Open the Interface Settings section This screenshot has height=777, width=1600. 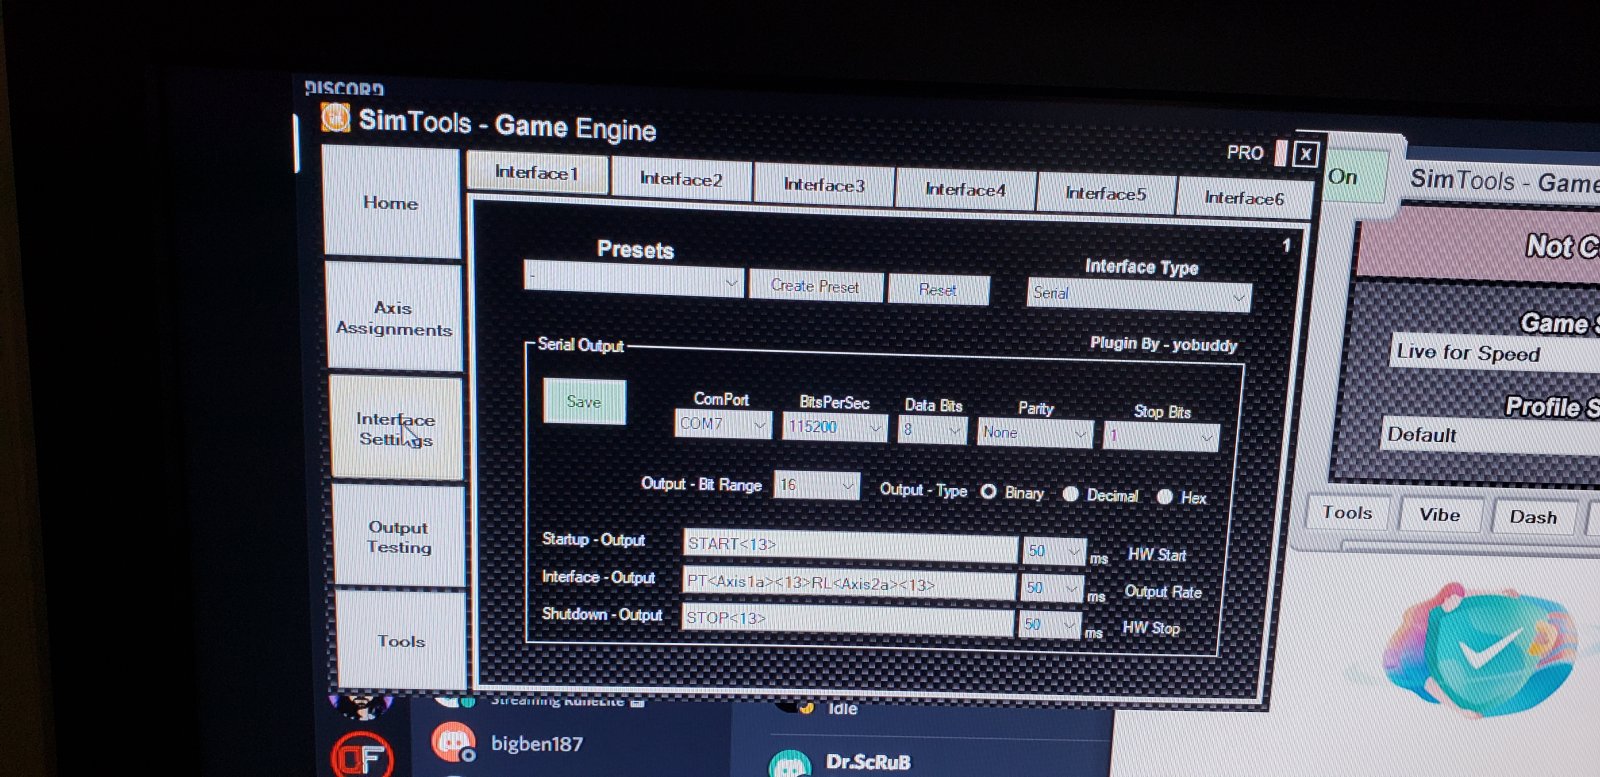(396, 429)
